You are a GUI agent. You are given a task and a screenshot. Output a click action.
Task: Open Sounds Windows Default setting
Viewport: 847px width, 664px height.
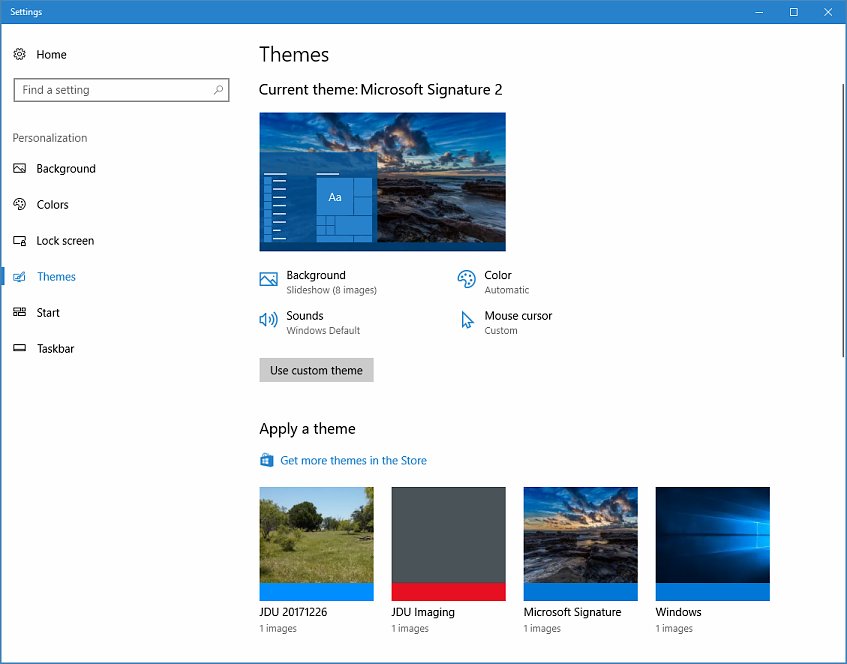310,323
